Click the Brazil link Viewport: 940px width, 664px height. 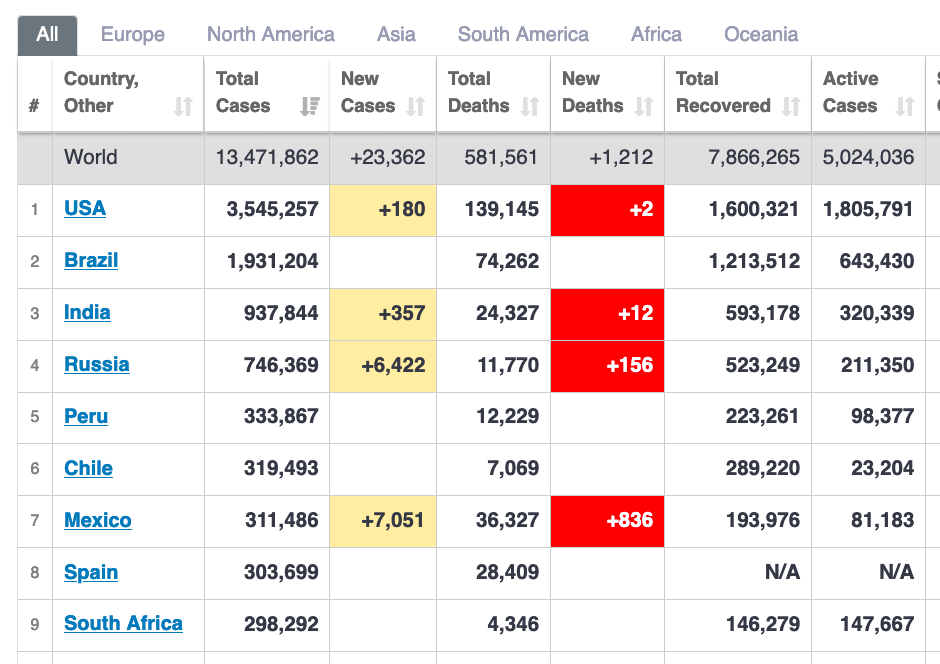(91, 261)
